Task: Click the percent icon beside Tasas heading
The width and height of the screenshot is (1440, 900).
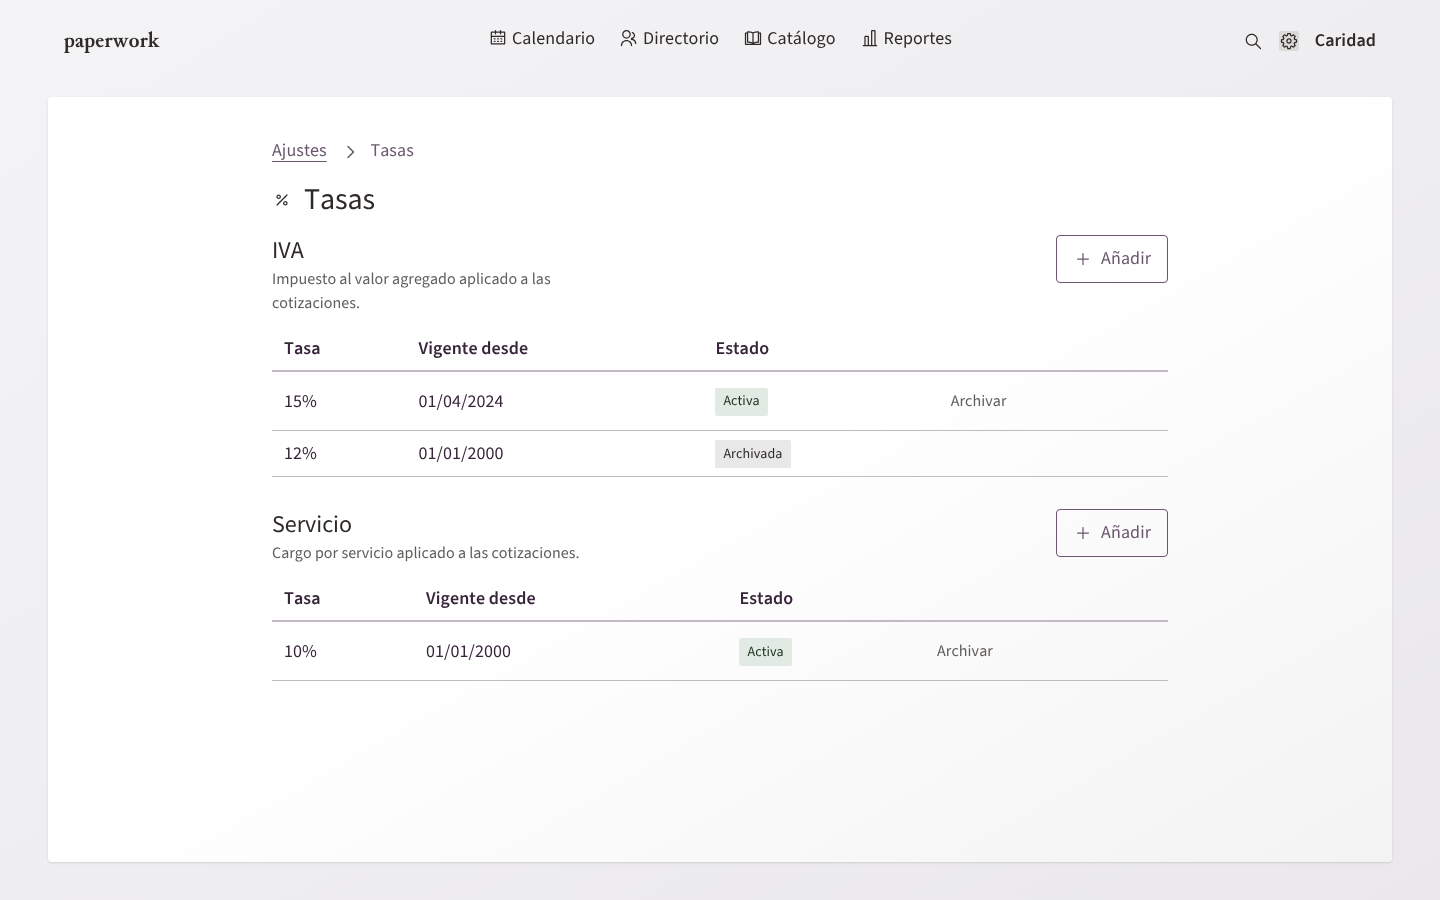Action: [x=282, y=200]
